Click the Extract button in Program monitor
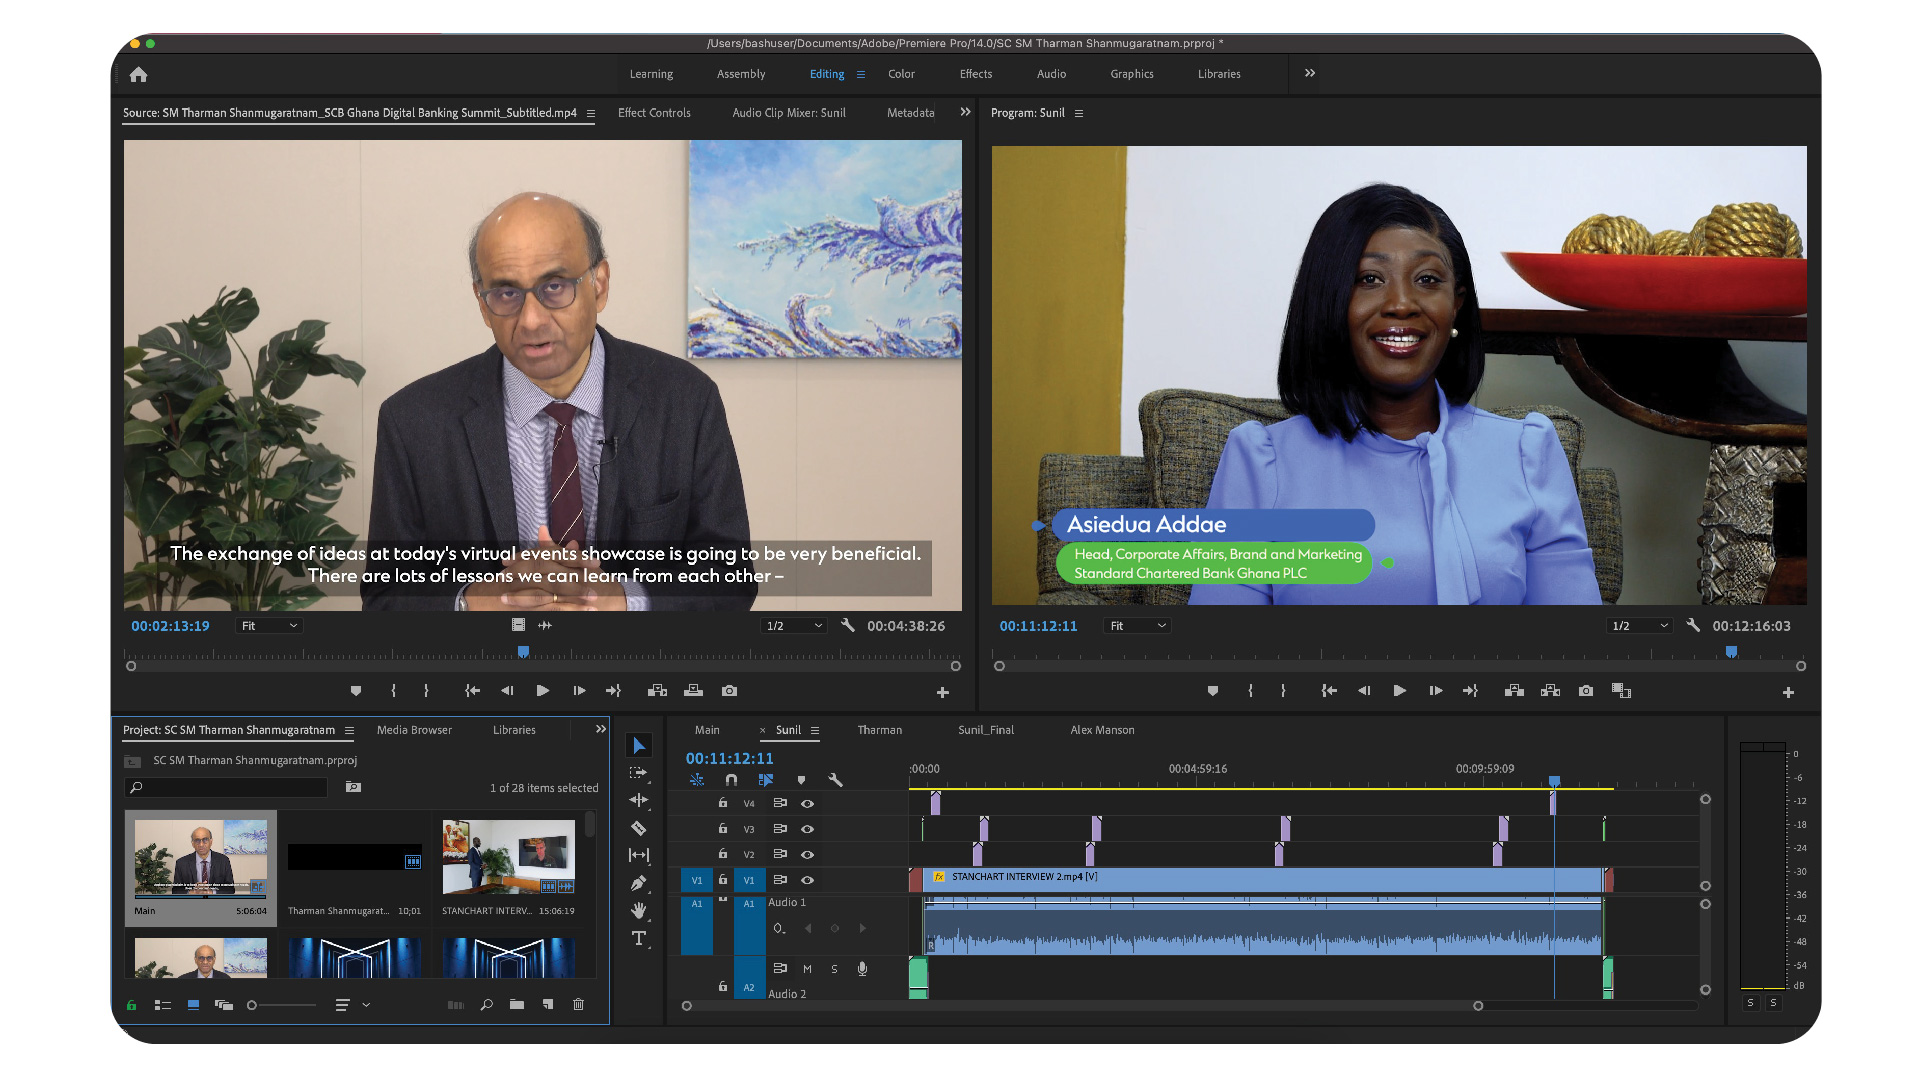 pyautogui.click(x=1550, y=691)
